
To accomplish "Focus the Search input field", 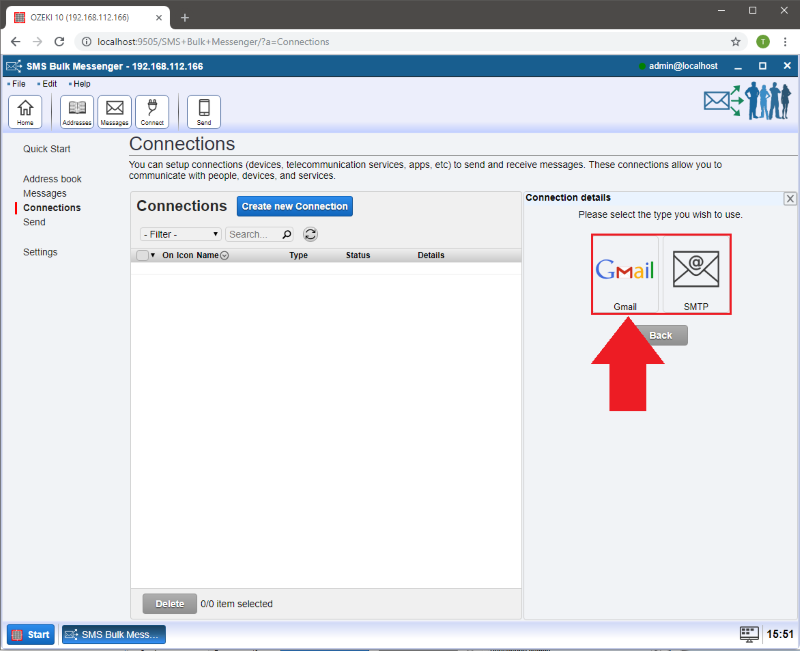I will point(254,234).
